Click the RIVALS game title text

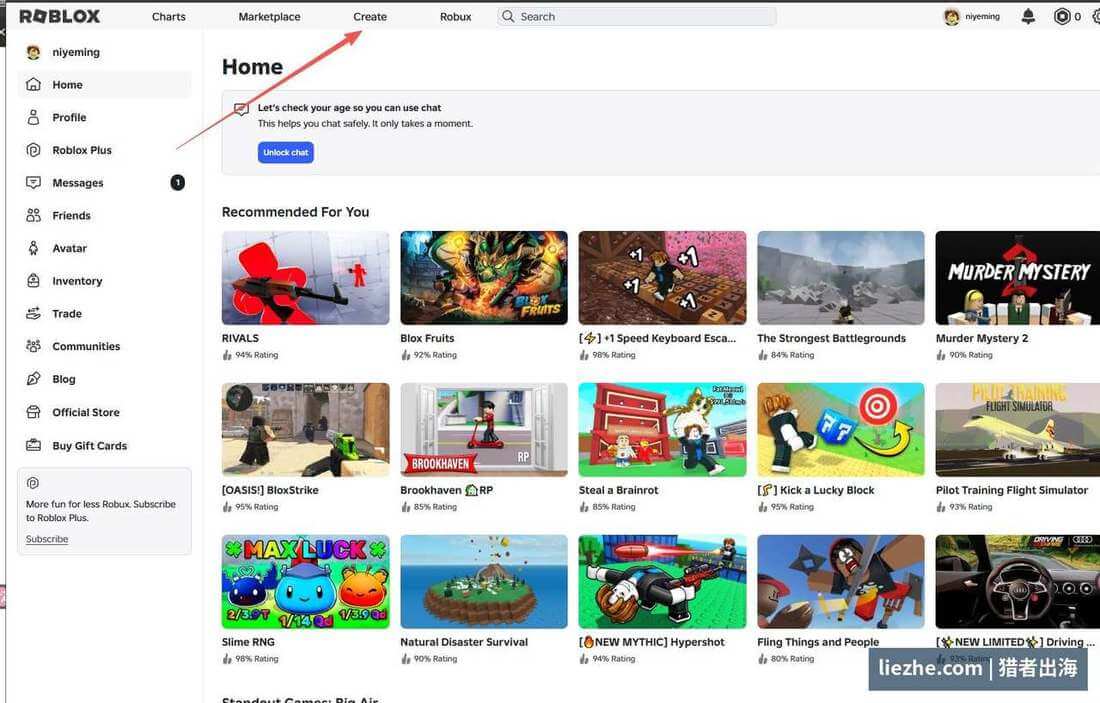tap(240, 338)
